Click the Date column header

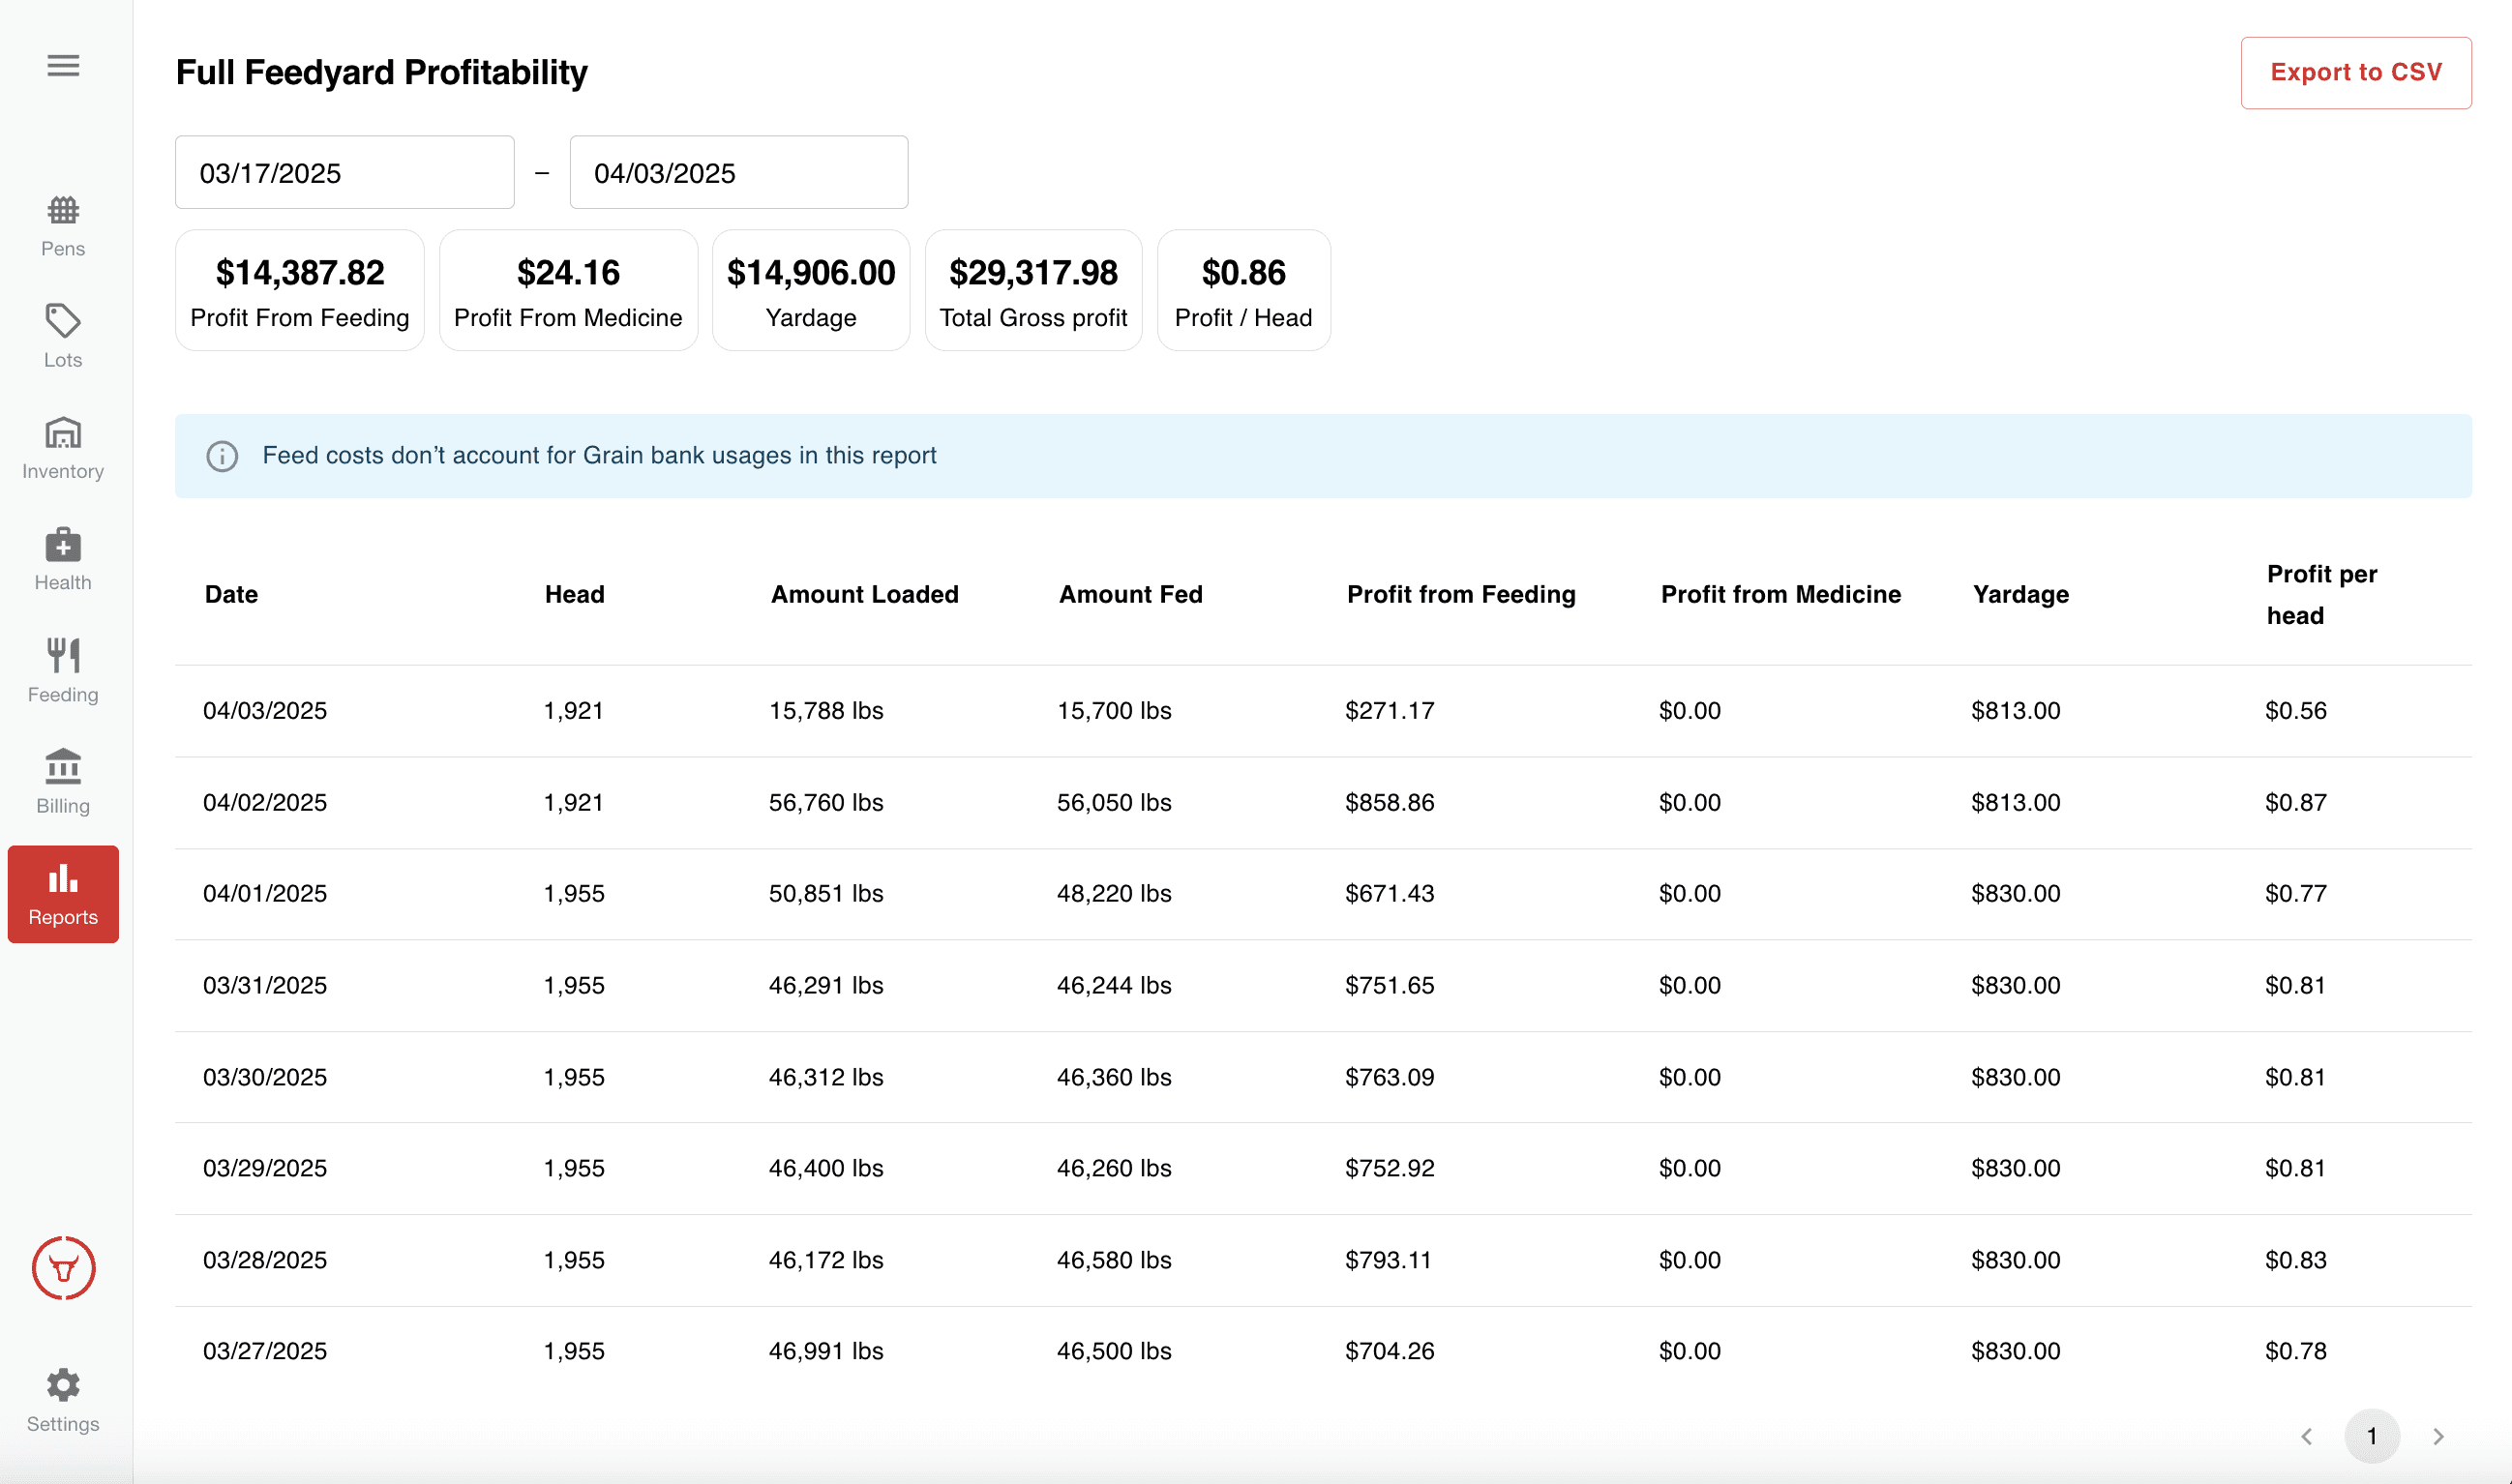coord(231,594)
